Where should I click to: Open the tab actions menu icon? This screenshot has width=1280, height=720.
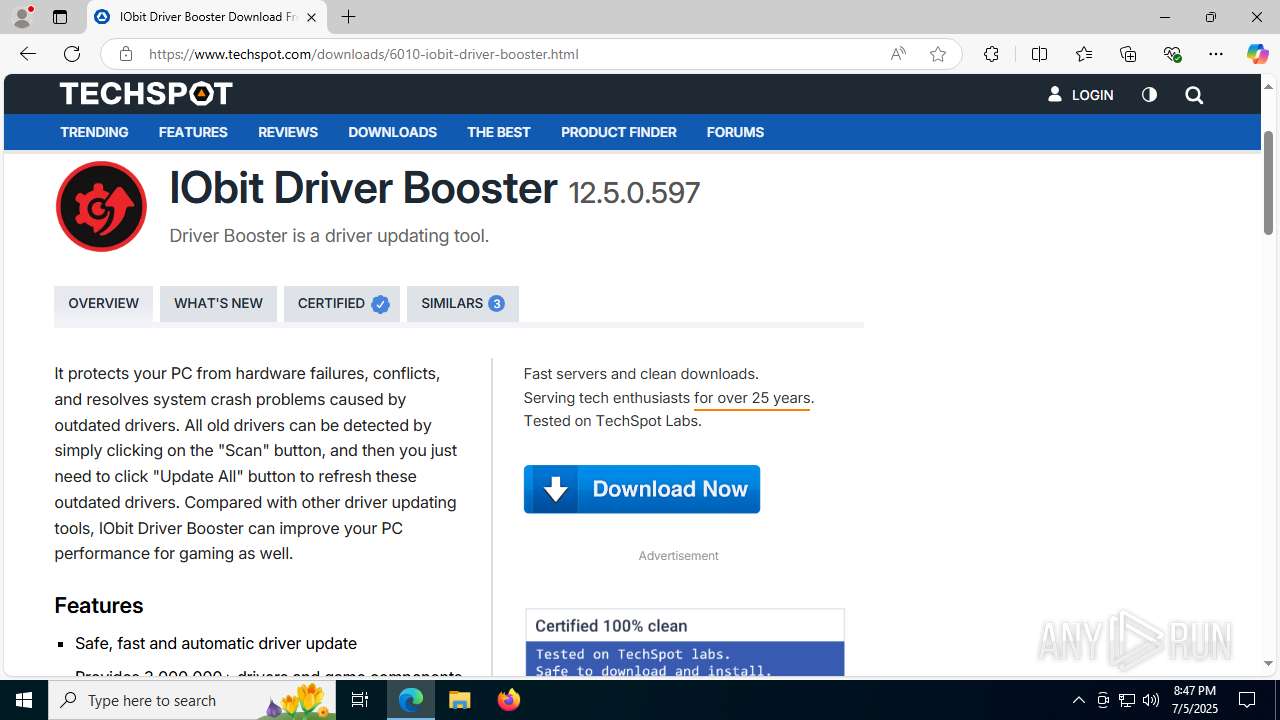point(60,17)
